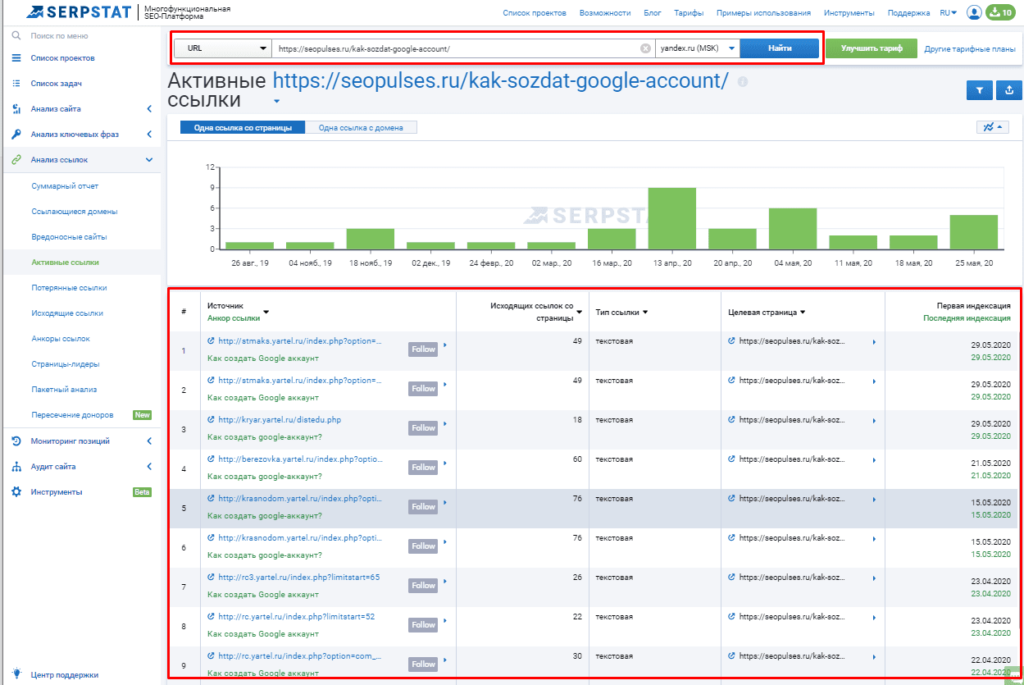Image resolution: width=1024 pixels, height=685 pixels.
Task: Expand the Анализ ключевых фраз section
Action: click(x=150, y=134)
